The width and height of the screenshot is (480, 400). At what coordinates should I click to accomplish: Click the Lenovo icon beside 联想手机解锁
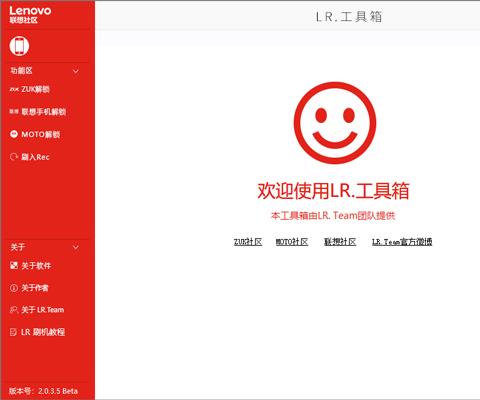tap(14, 112)
